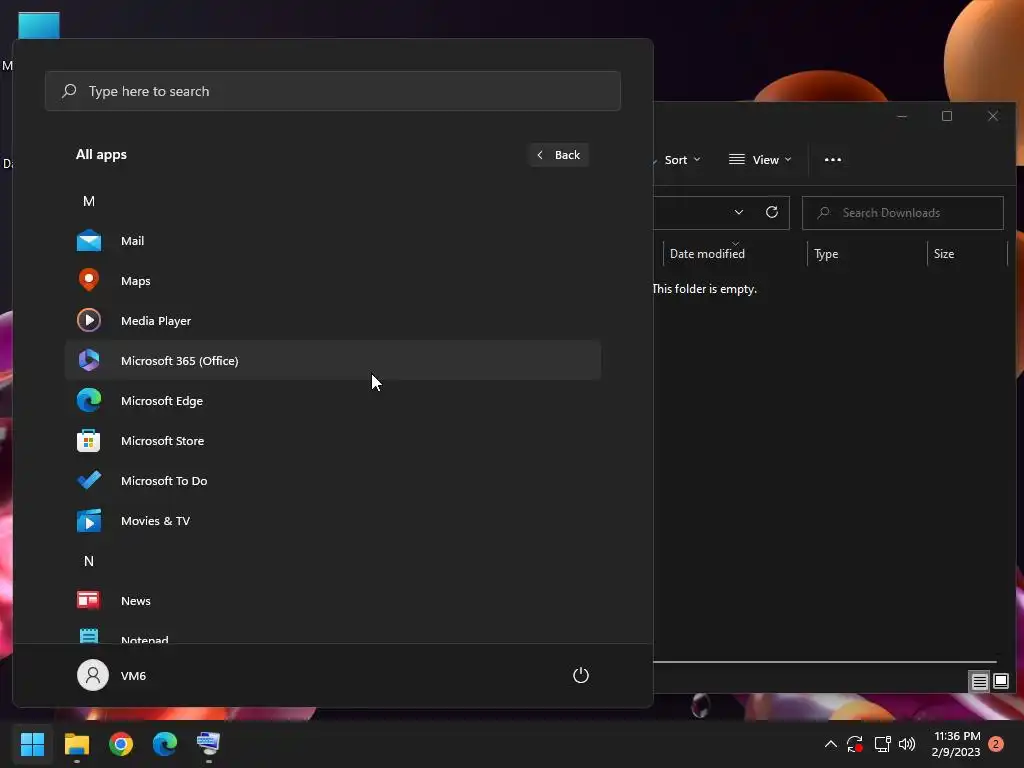
Task: Open the VM6 user account avatar
Action: [93, 675]
